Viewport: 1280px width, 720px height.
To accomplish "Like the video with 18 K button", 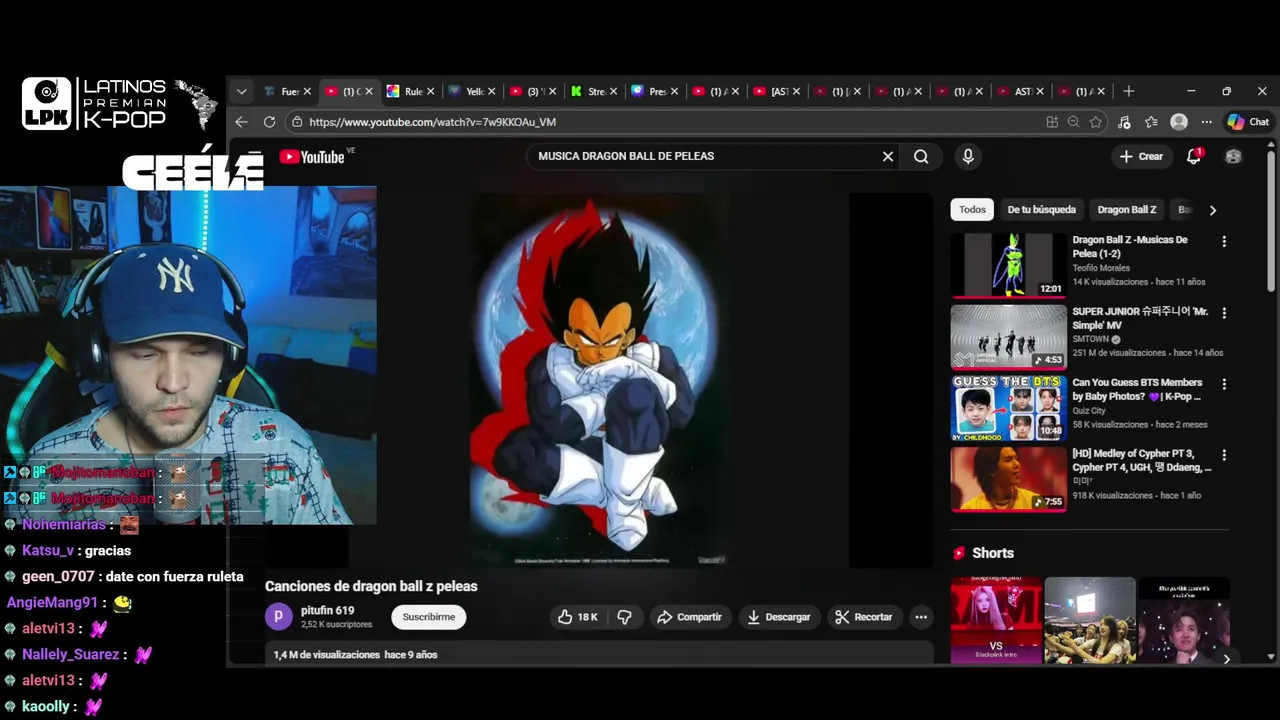I will coord(579,617).
